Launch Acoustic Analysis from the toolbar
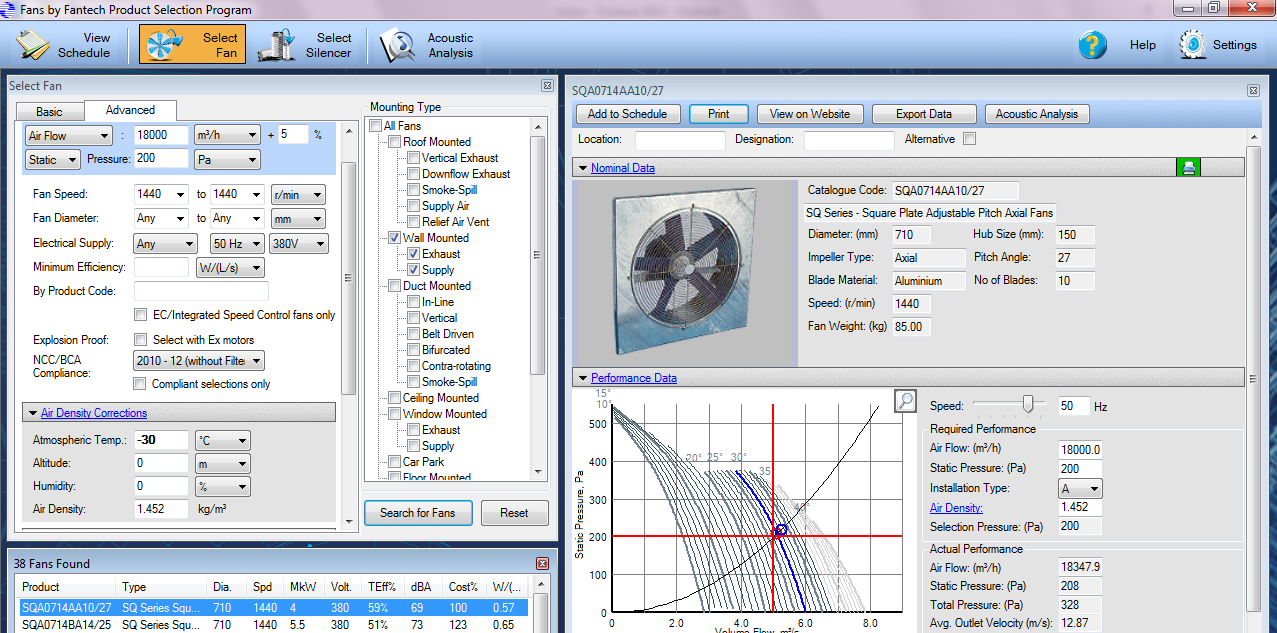 [398, 45]
